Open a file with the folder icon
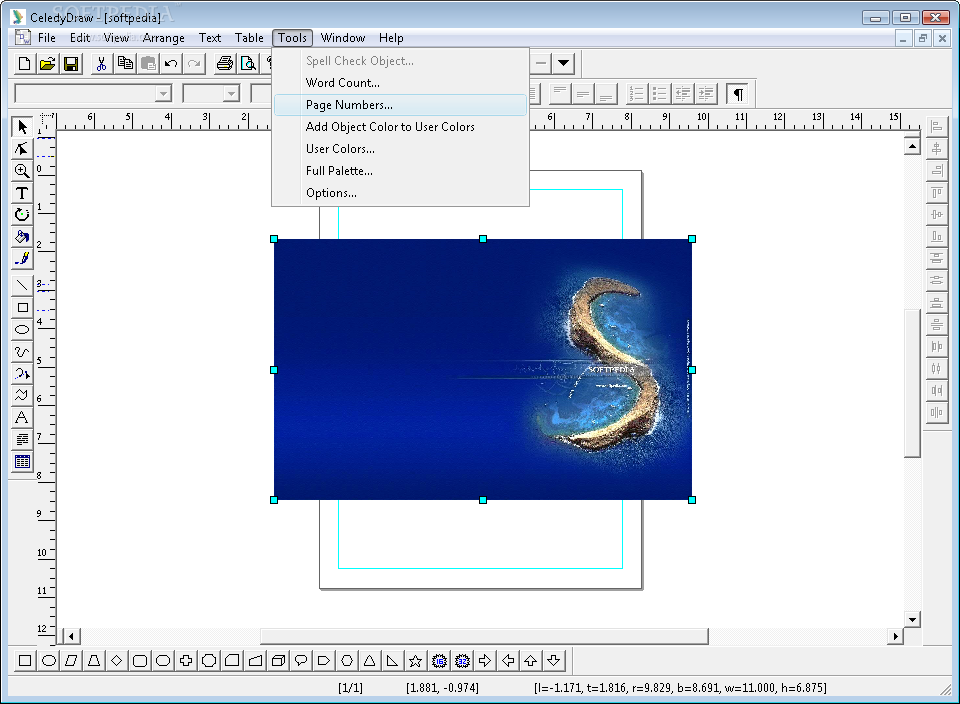 (x=48, y=64)
